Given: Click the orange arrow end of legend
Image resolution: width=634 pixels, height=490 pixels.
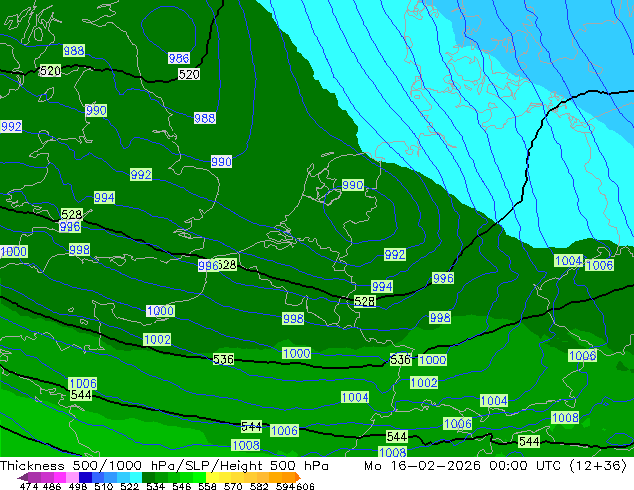Looking at the screenshot, I should pos(298,478).
